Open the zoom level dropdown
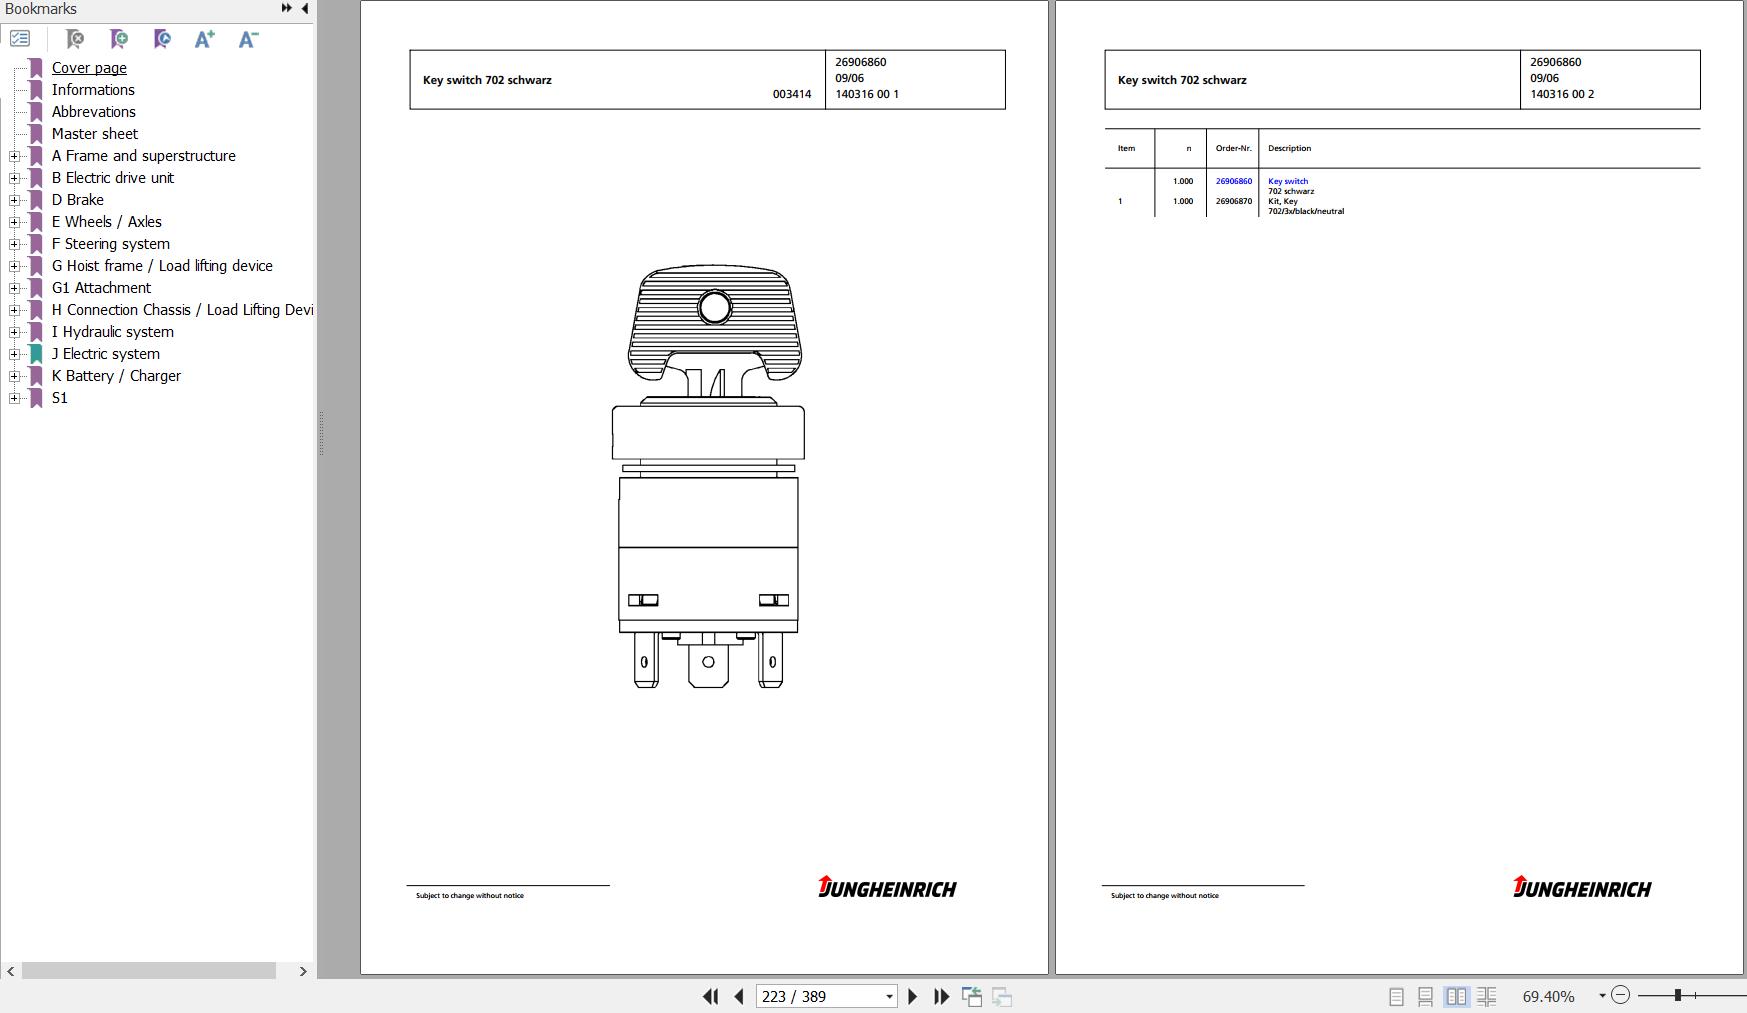Screen dimensions: 1747x1013 pos(1602,996)
